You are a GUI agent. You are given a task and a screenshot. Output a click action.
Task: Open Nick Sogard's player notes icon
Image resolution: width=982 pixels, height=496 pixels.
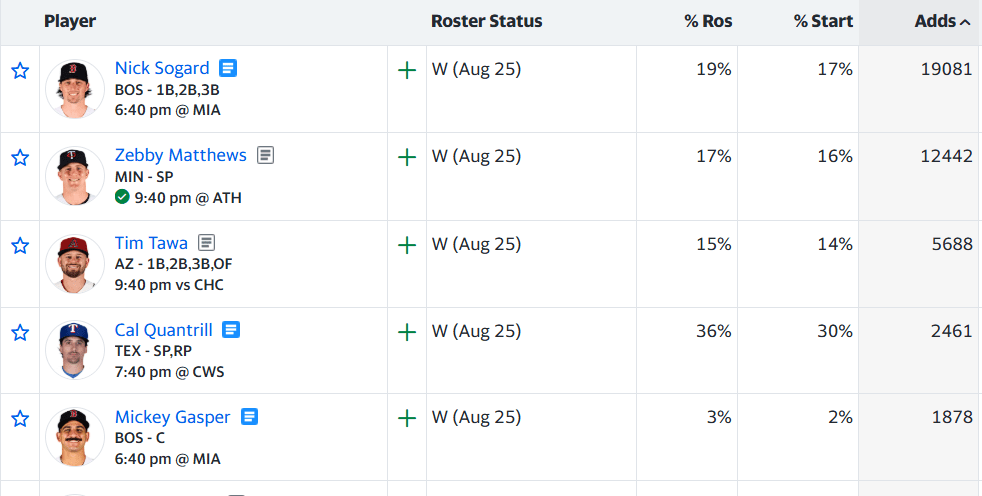pyautogui.click(x=228, y=68)
